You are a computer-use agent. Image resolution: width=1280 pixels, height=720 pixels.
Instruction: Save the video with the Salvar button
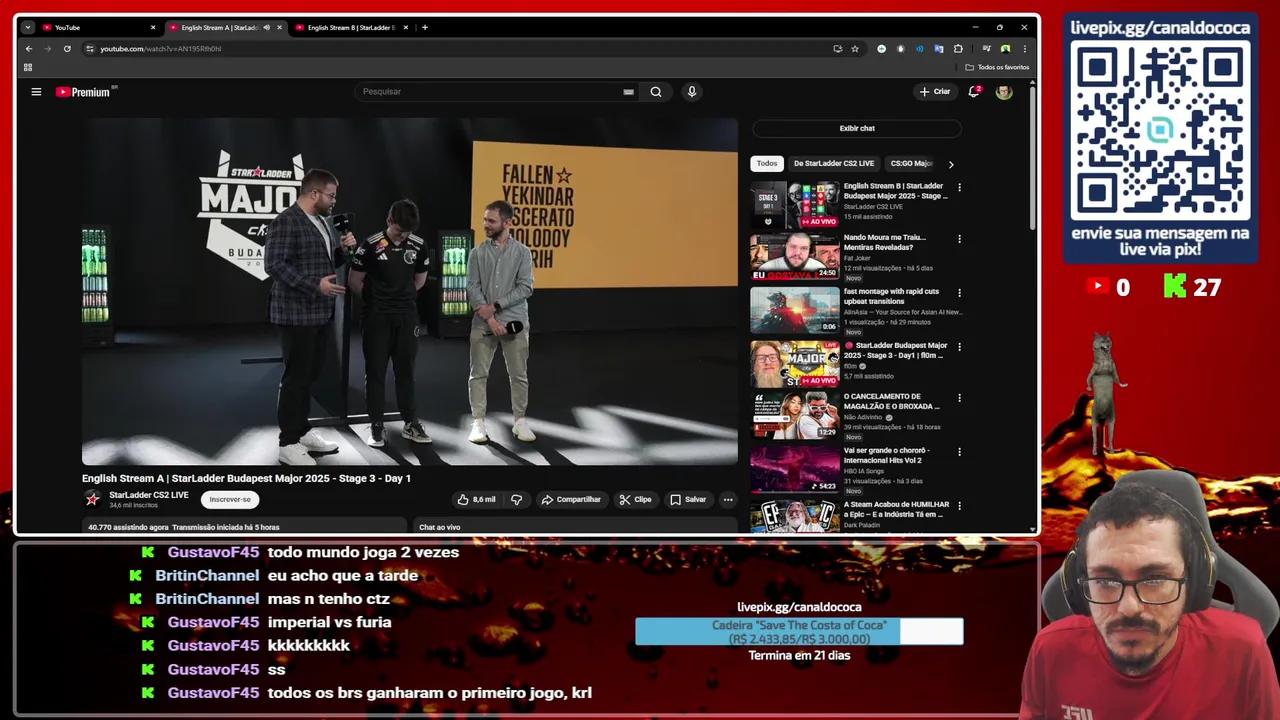click(x=688, y=499)
